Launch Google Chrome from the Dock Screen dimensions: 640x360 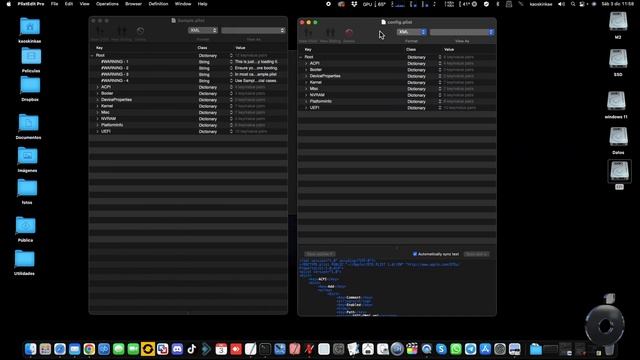(x=89, y=349)
